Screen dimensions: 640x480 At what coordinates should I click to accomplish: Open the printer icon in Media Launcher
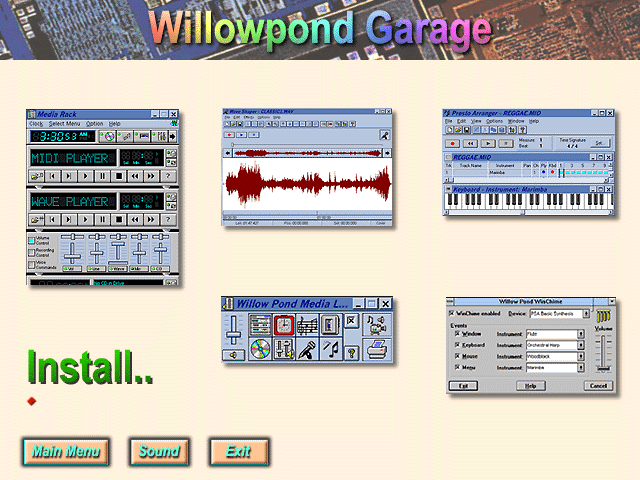click(x=376, y=349)
